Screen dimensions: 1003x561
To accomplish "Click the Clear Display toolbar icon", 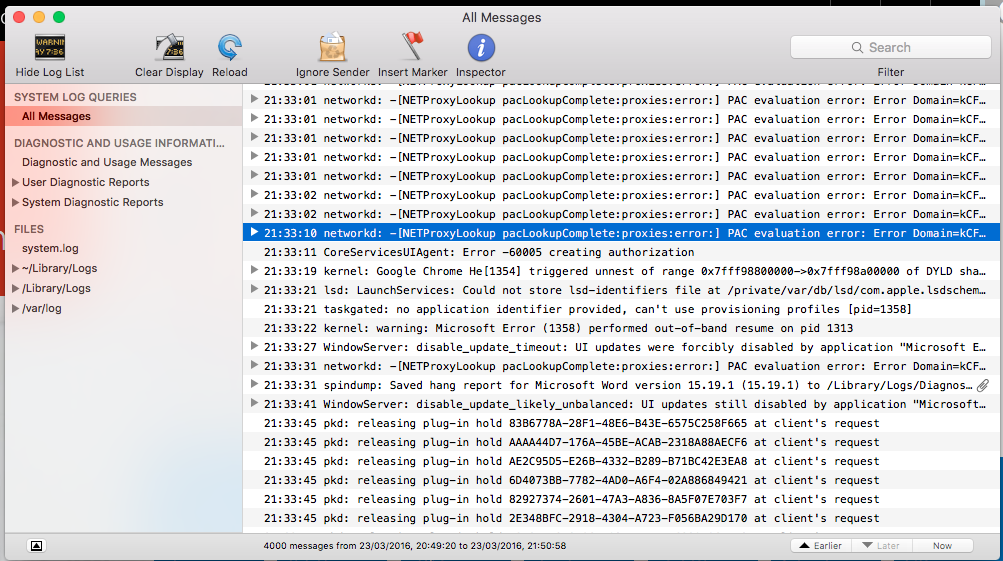I will tap(170, 48).
